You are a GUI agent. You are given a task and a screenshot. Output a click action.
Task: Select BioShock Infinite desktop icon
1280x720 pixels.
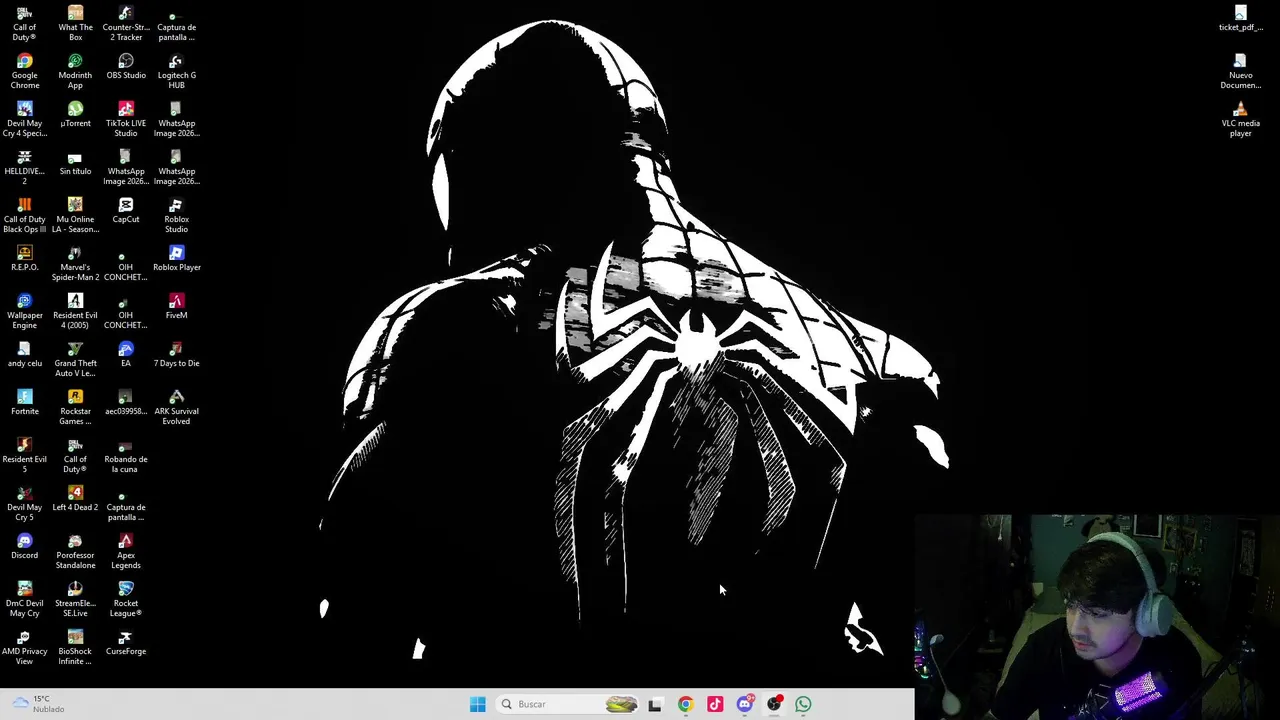click(75, 648)
